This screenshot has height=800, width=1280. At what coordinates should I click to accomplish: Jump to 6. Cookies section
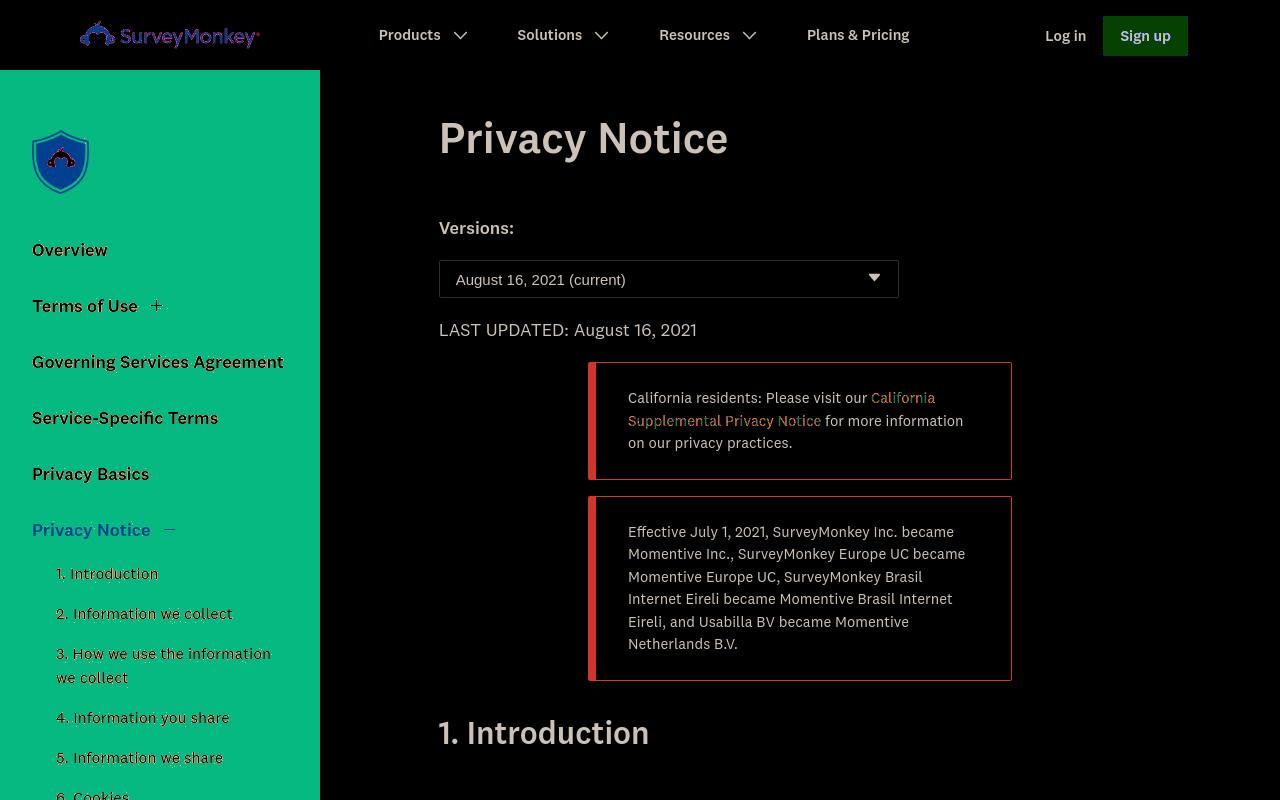click(x=93, y=794)
